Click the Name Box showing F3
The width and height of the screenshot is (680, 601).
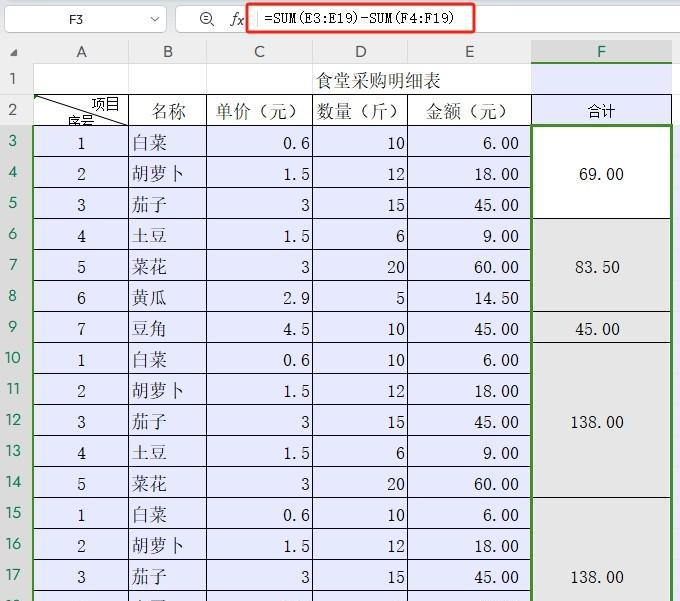[85, 20]
